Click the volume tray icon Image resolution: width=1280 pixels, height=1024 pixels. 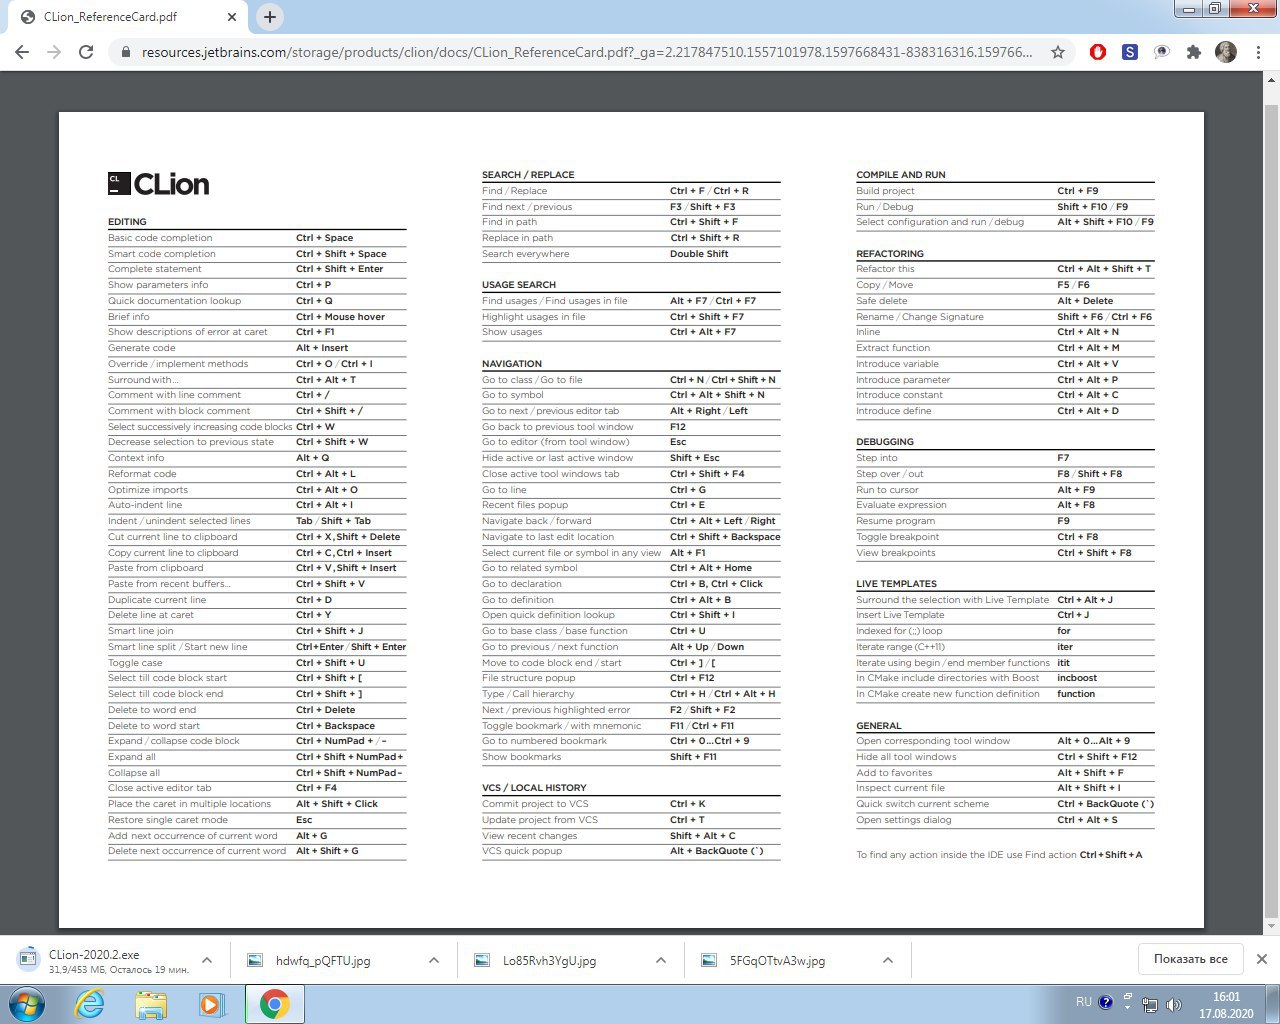pyautogui.click(x=1174, y=1005)
